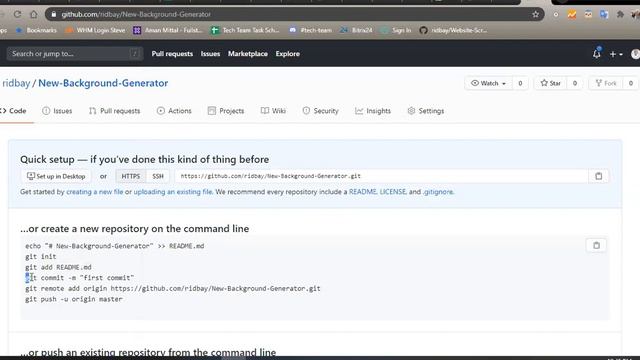Click the echo README.md command line
The height and width of the screenshot is (360, 640).
coord(115,246)
